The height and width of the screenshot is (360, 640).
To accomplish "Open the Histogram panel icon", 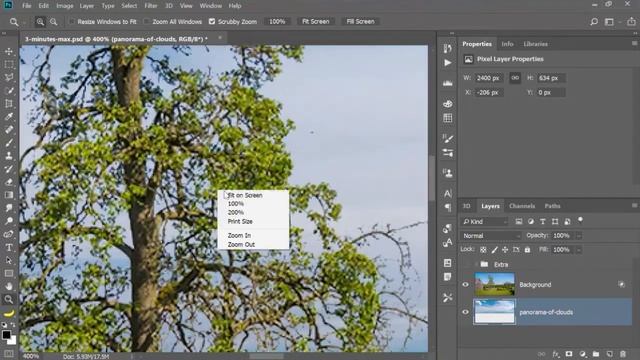I will [x=448, y=83].
